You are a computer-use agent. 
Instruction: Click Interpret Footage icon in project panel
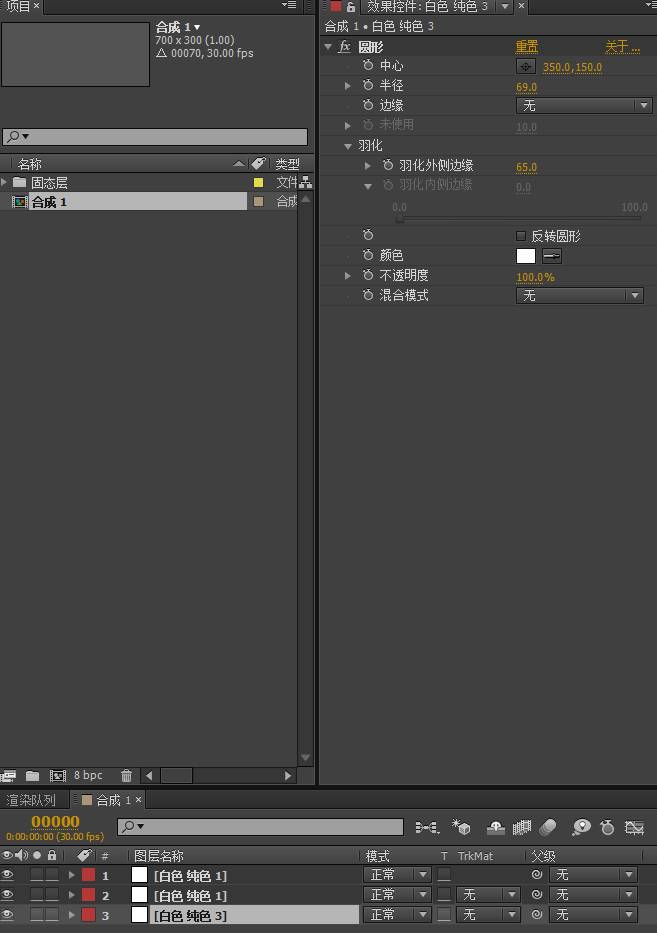tap(8, 776)
